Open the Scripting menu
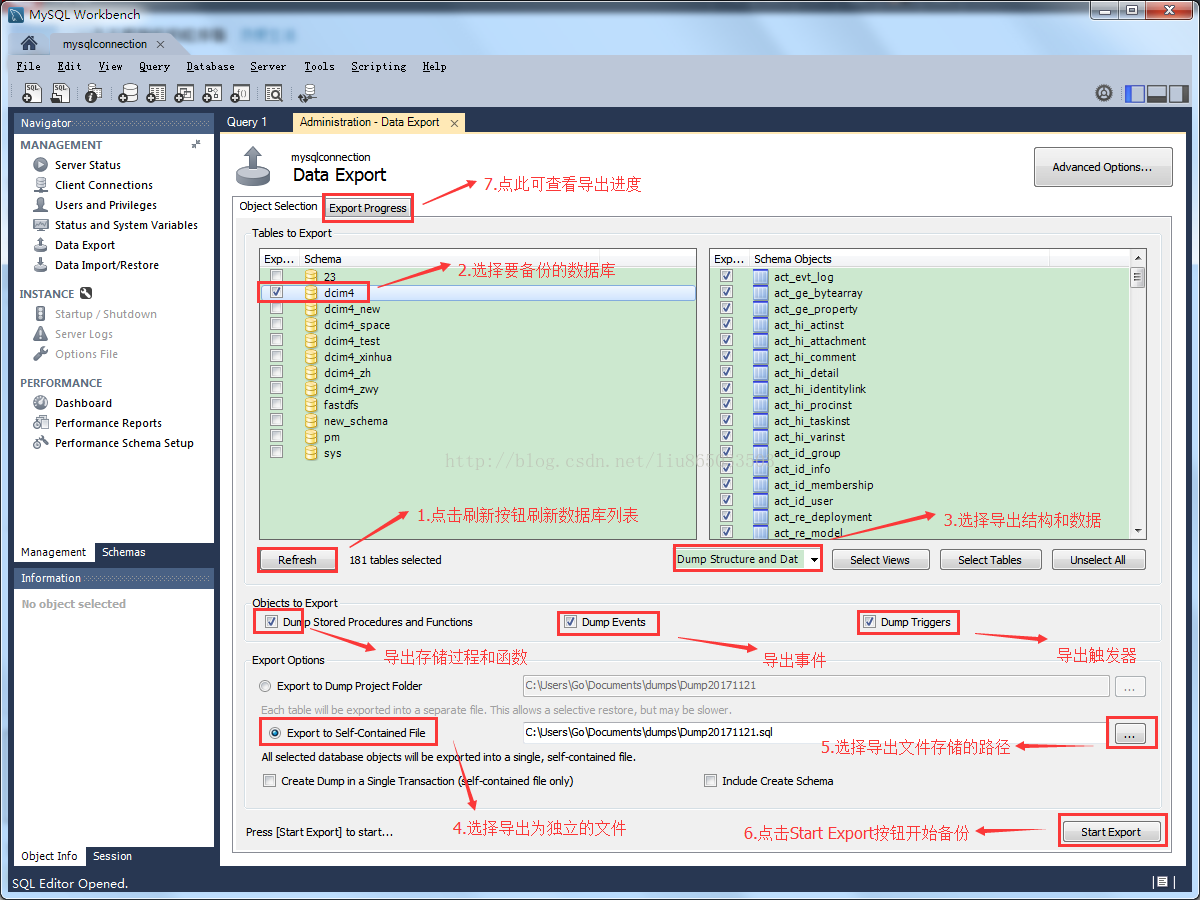 coord(378,66)
